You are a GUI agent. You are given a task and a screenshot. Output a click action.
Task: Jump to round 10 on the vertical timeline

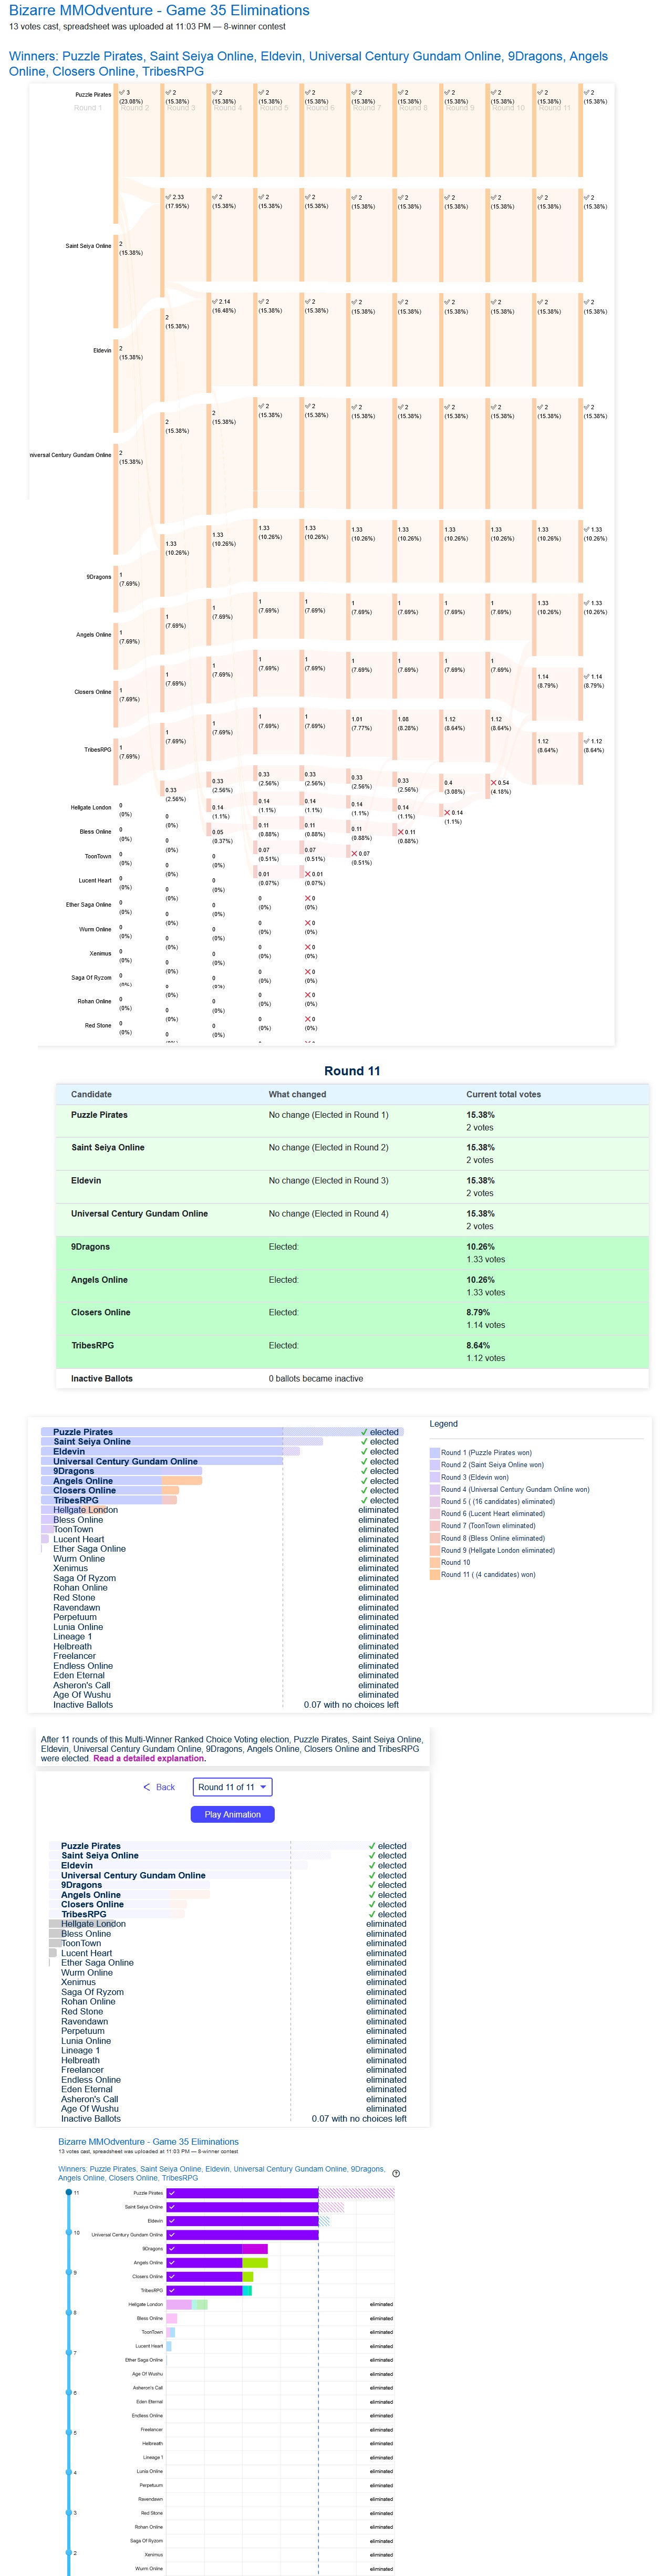click(x=69, y=2233)
